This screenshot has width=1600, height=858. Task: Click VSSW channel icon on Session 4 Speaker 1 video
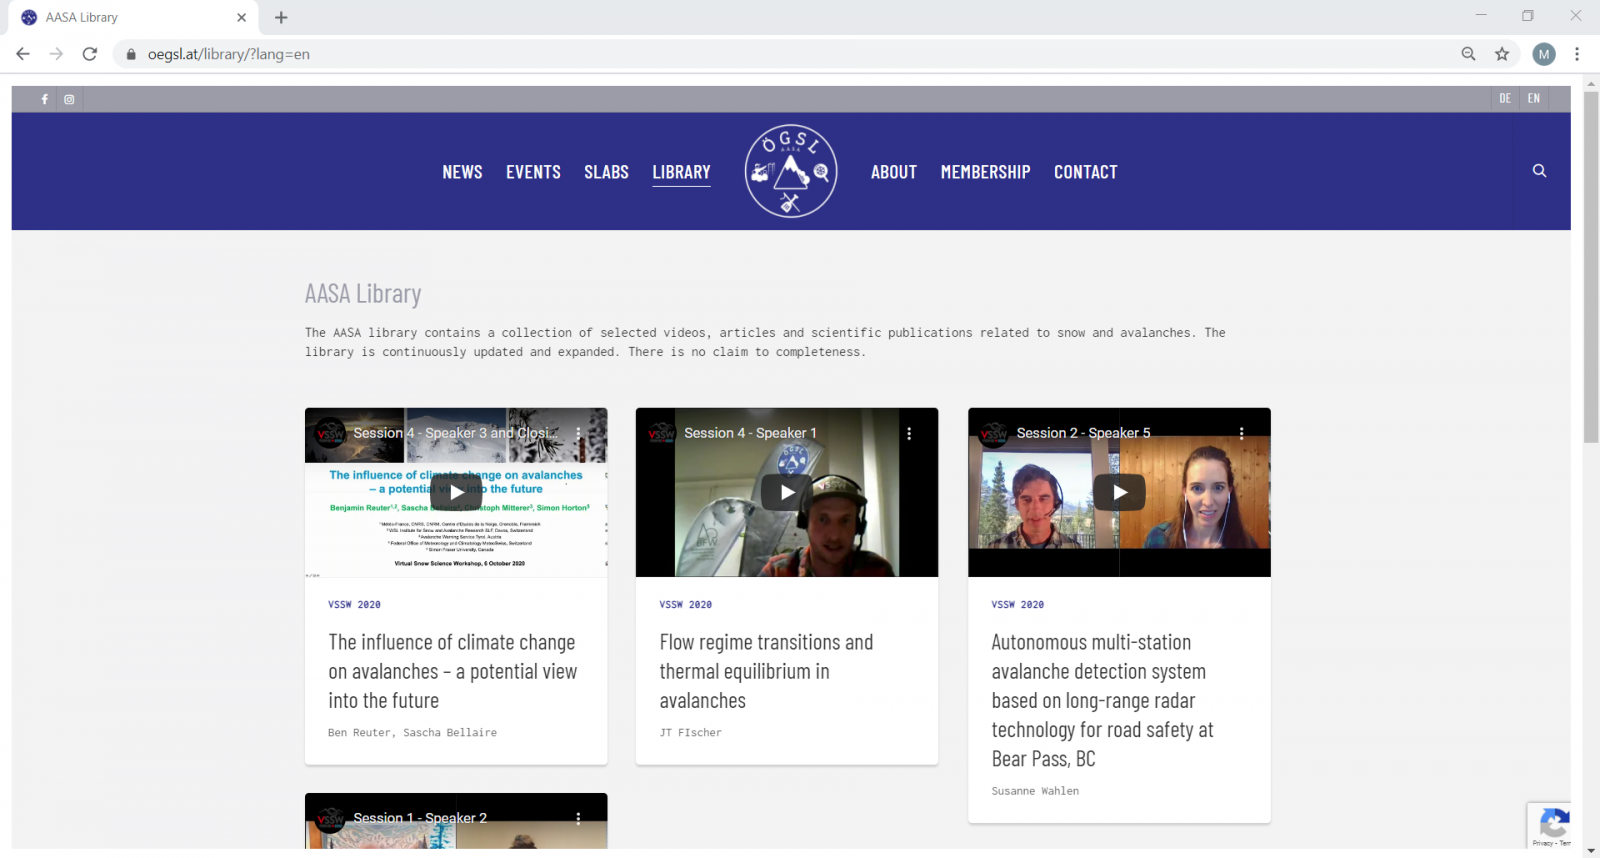click(662, 433)
